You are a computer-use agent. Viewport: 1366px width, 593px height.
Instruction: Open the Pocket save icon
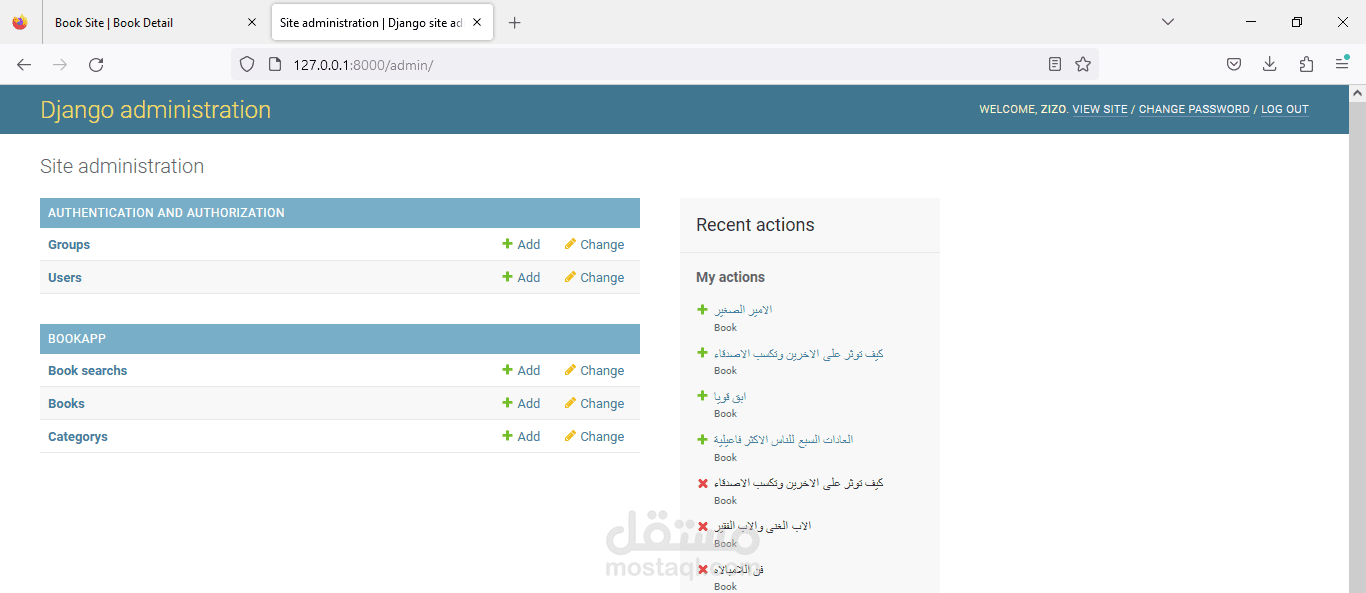(x=1234, y=64)
